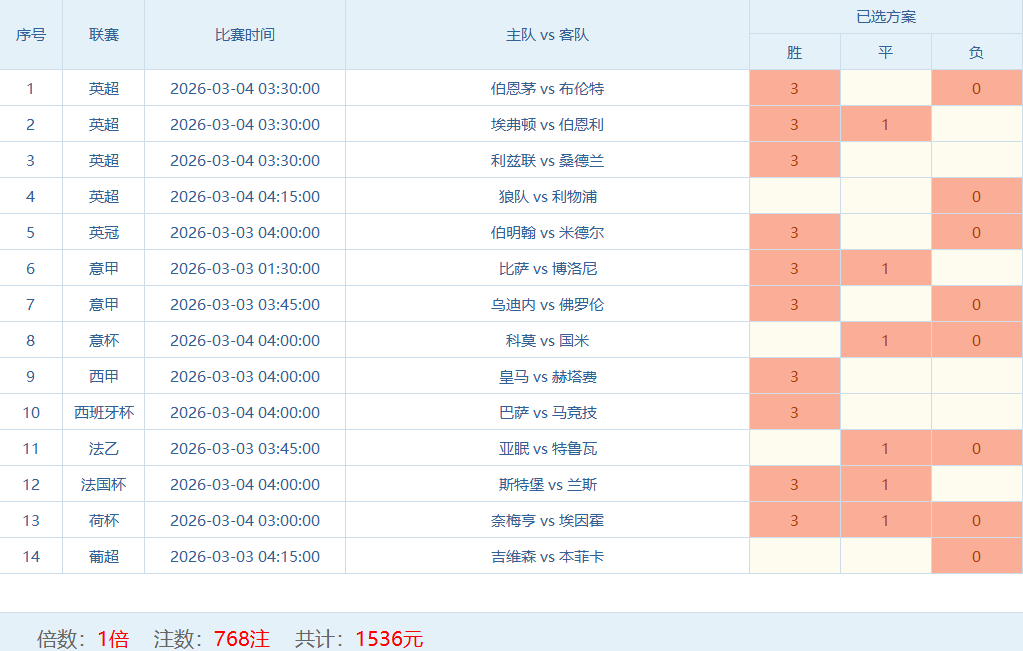Click the 联赛 column header

pos(103,34)
